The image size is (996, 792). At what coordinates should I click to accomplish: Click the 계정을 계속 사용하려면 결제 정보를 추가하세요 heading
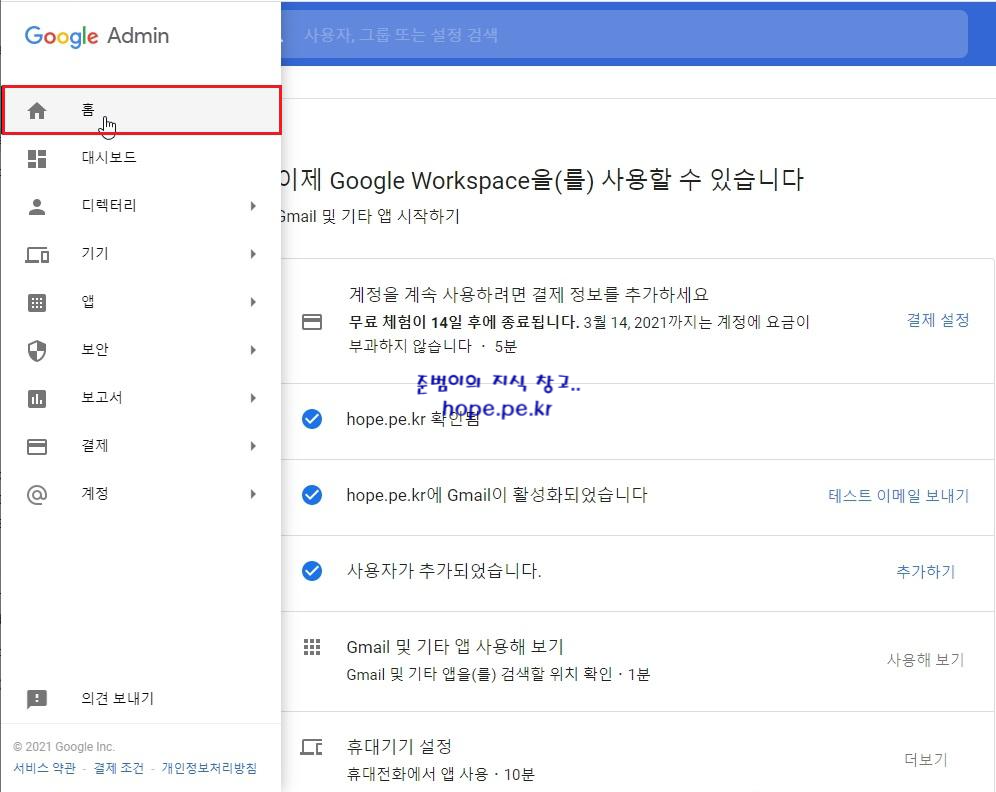528,294
